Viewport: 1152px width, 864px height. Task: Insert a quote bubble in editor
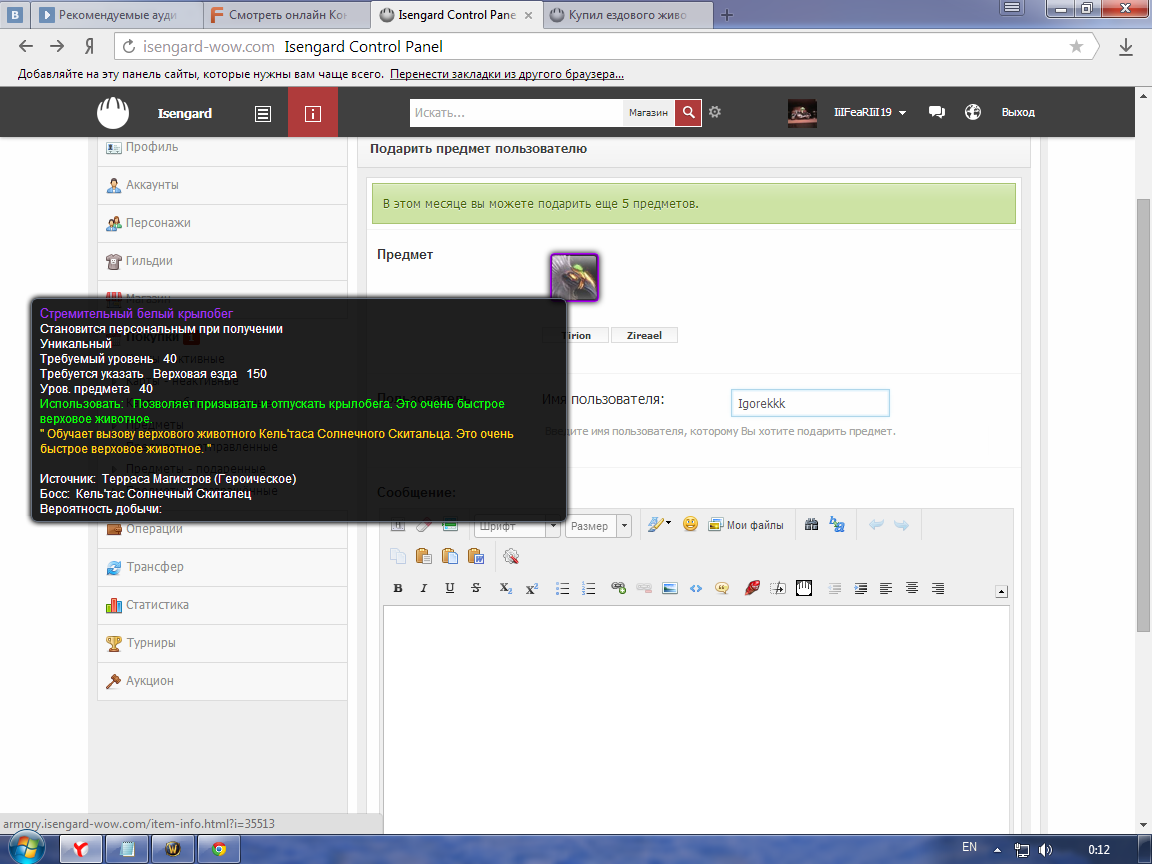[722, 588]
